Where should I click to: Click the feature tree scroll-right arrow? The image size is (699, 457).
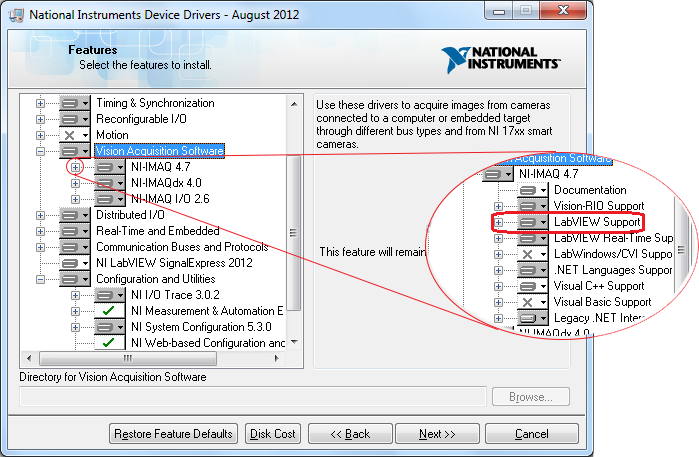coord(276,358)
